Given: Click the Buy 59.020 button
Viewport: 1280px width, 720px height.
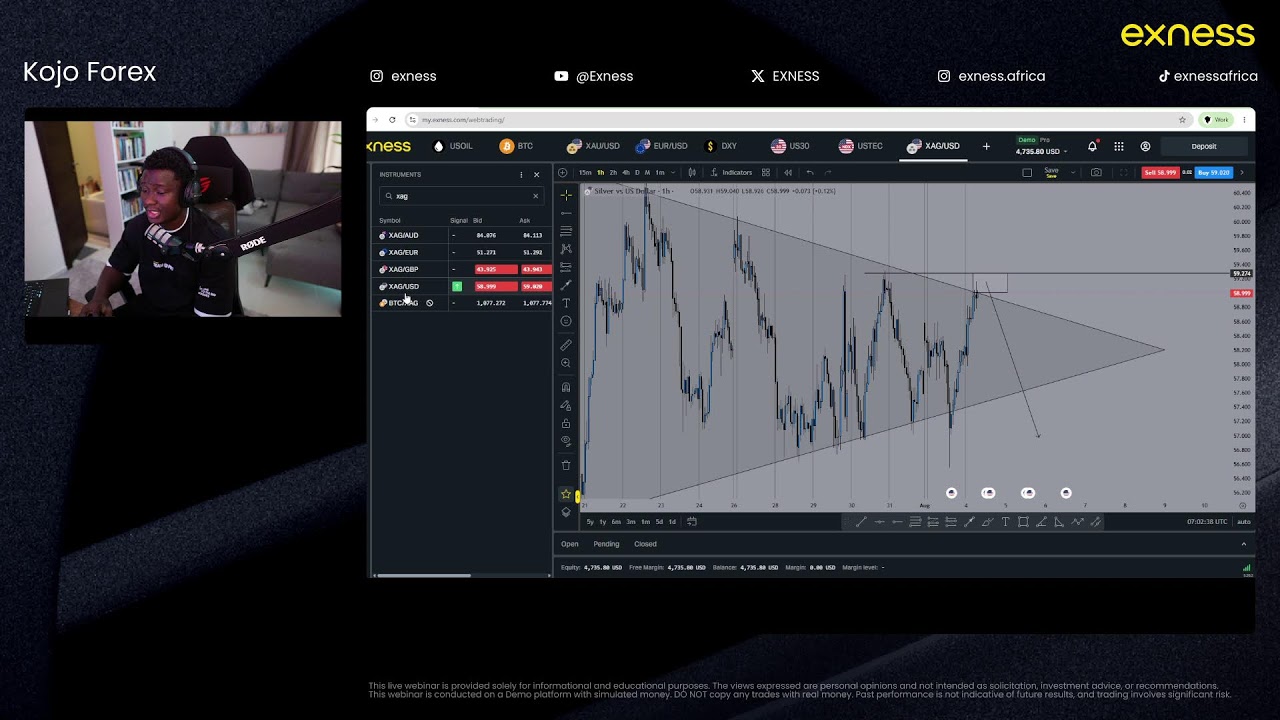Looking at the screenshot, I should pyautogui.click(x=1213, y=172).
